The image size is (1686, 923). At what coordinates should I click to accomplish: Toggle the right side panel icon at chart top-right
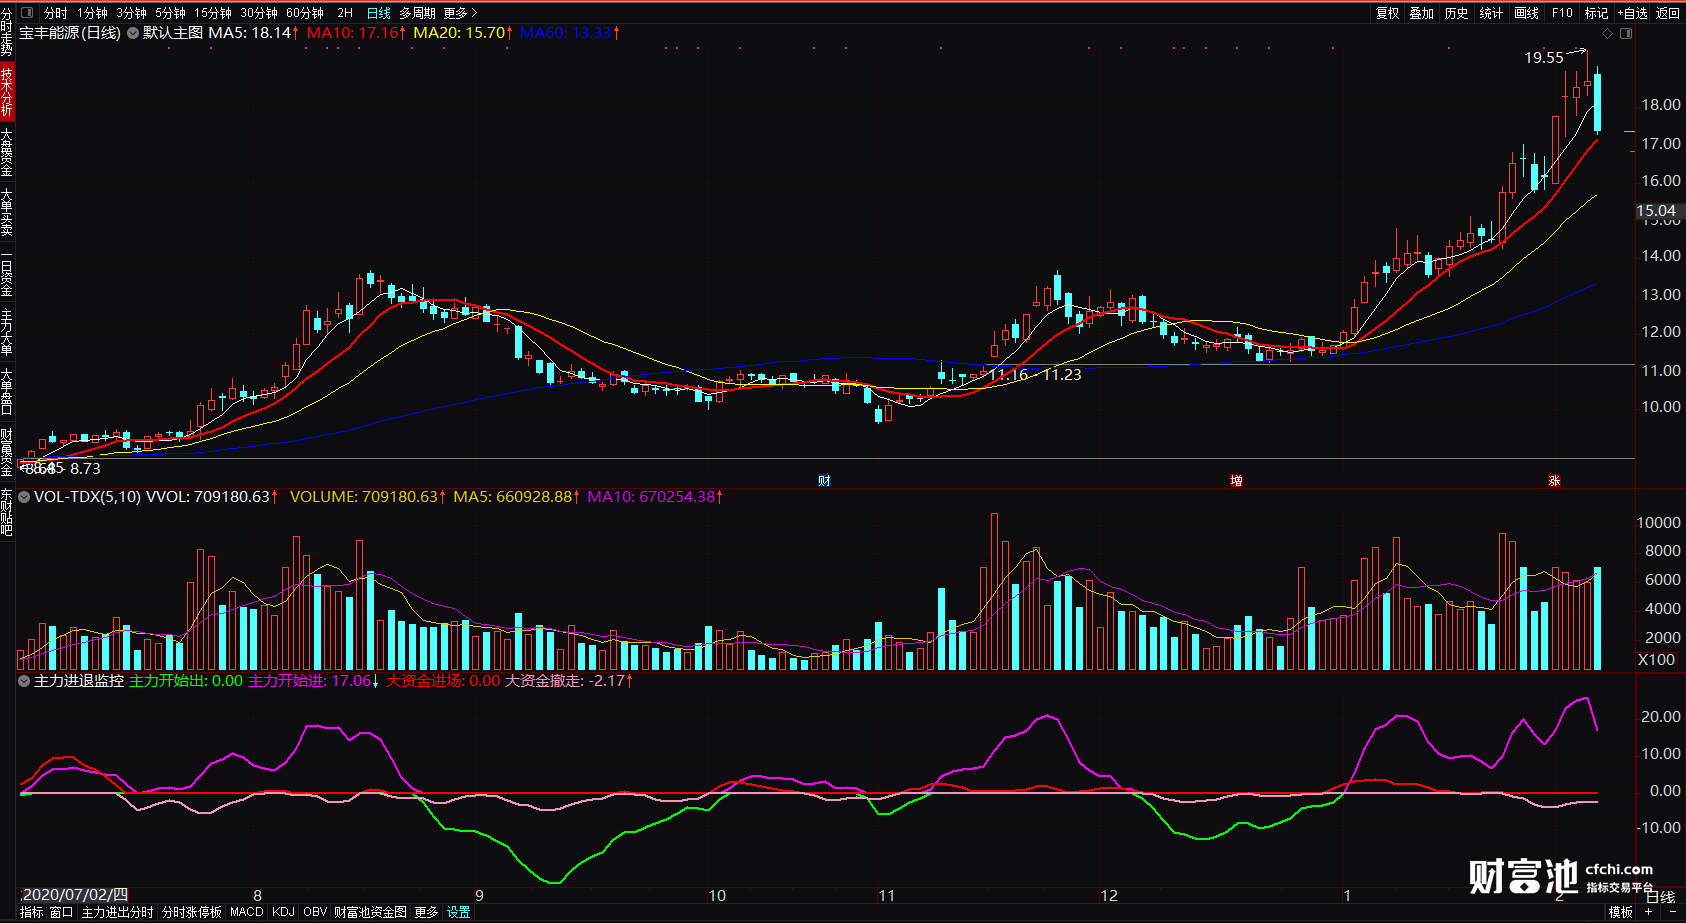(x=1626, y=33)
